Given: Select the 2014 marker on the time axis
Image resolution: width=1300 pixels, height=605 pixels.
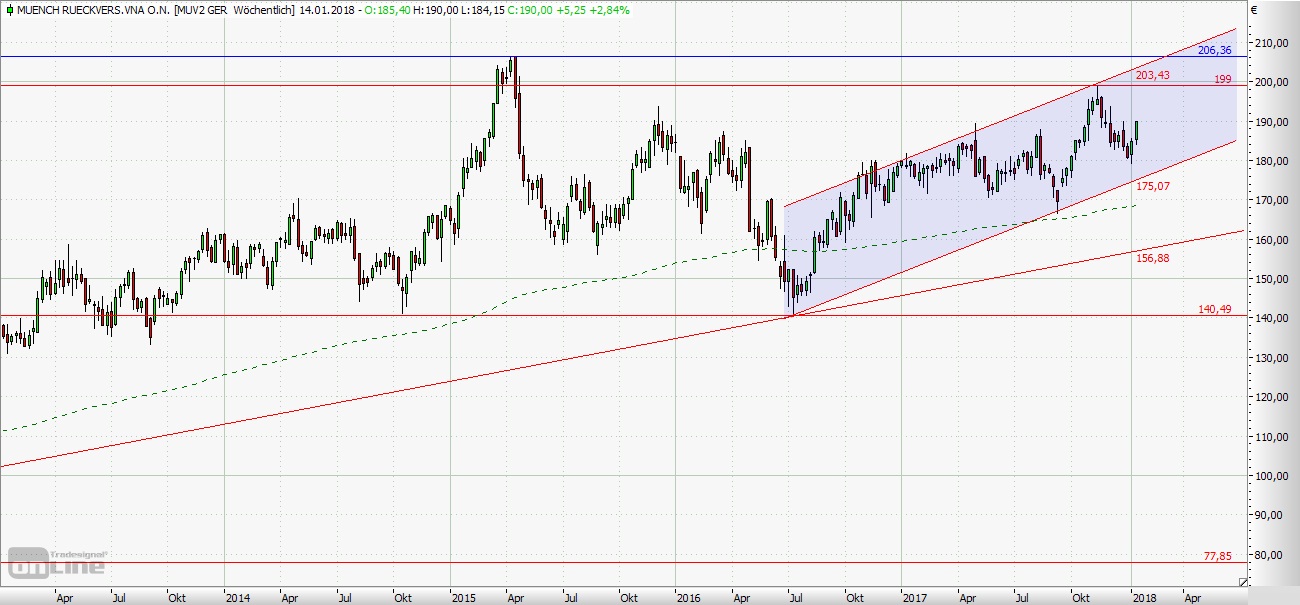Looking at the screenshot, I should 237,598.
